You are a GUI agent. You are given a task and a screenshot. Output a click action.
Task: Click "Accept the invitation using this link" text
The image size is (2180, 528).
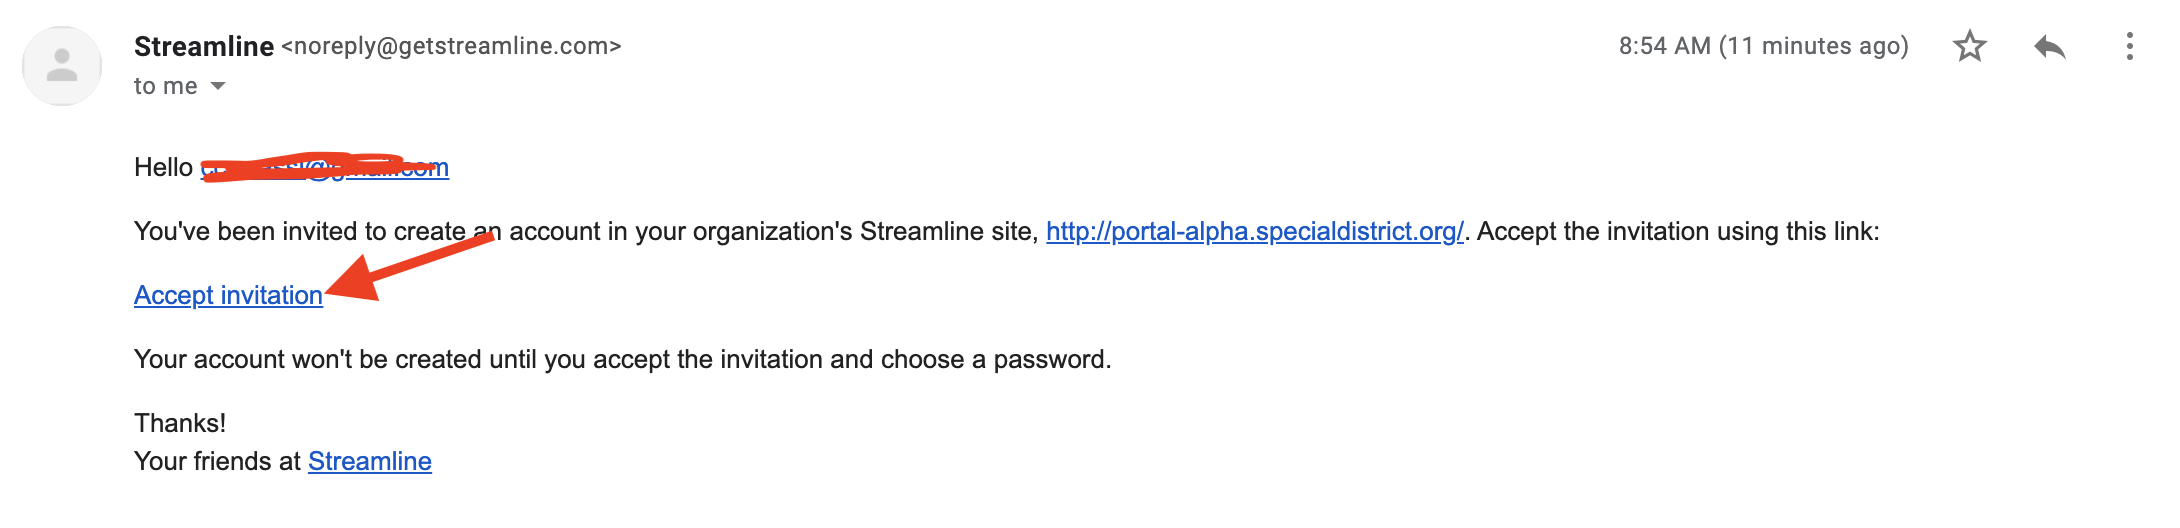[x=1678, y=231]
